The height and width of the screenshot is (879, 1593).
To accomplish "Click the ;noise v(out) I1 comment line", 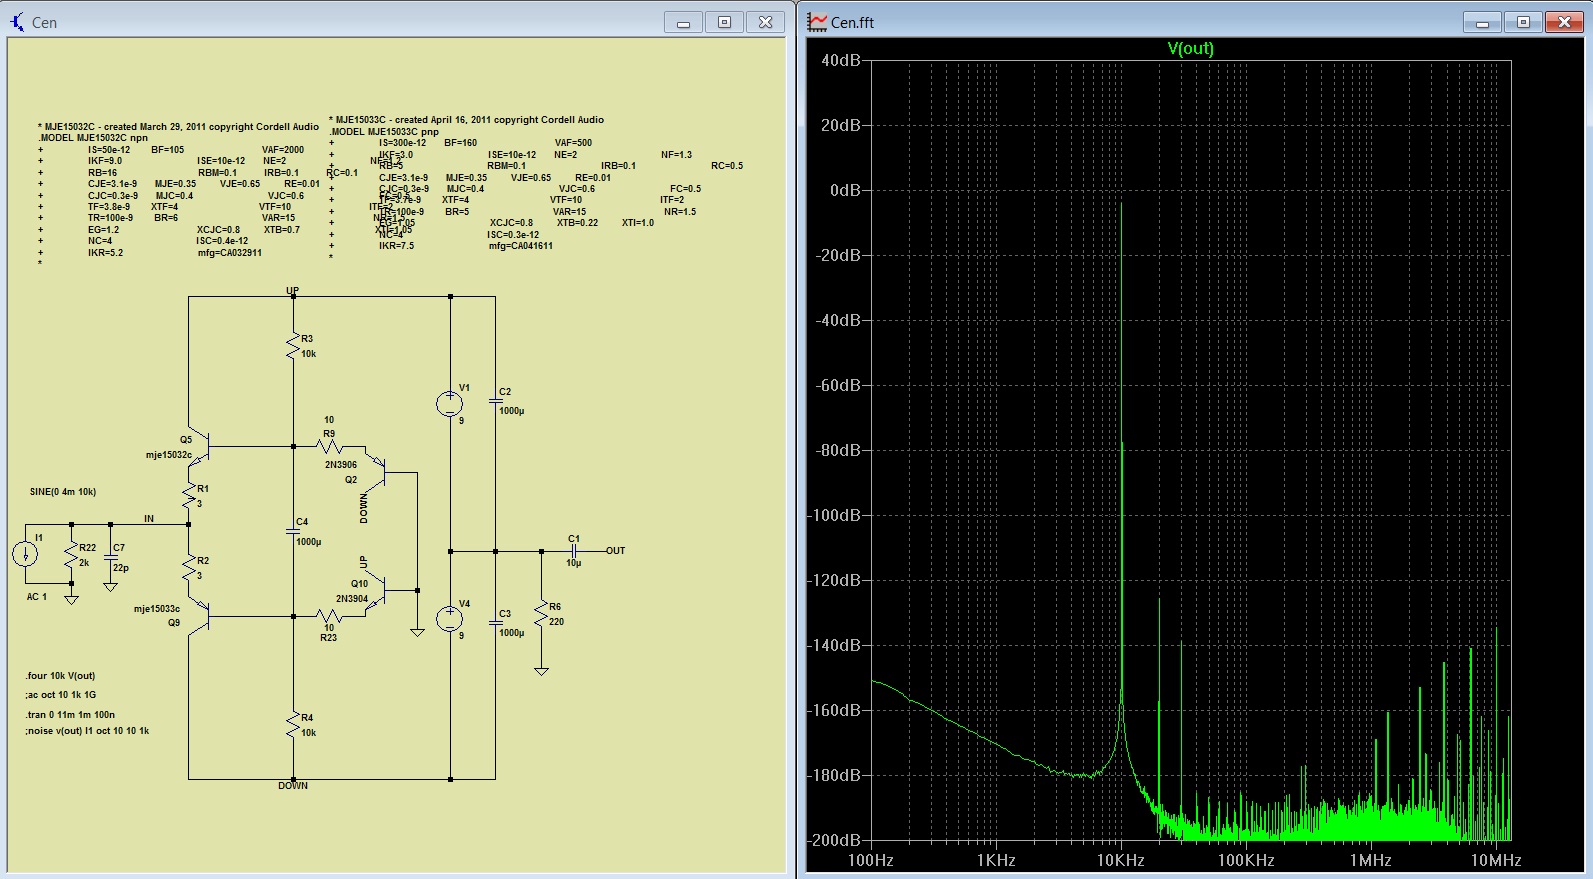I will click(87, 731).
